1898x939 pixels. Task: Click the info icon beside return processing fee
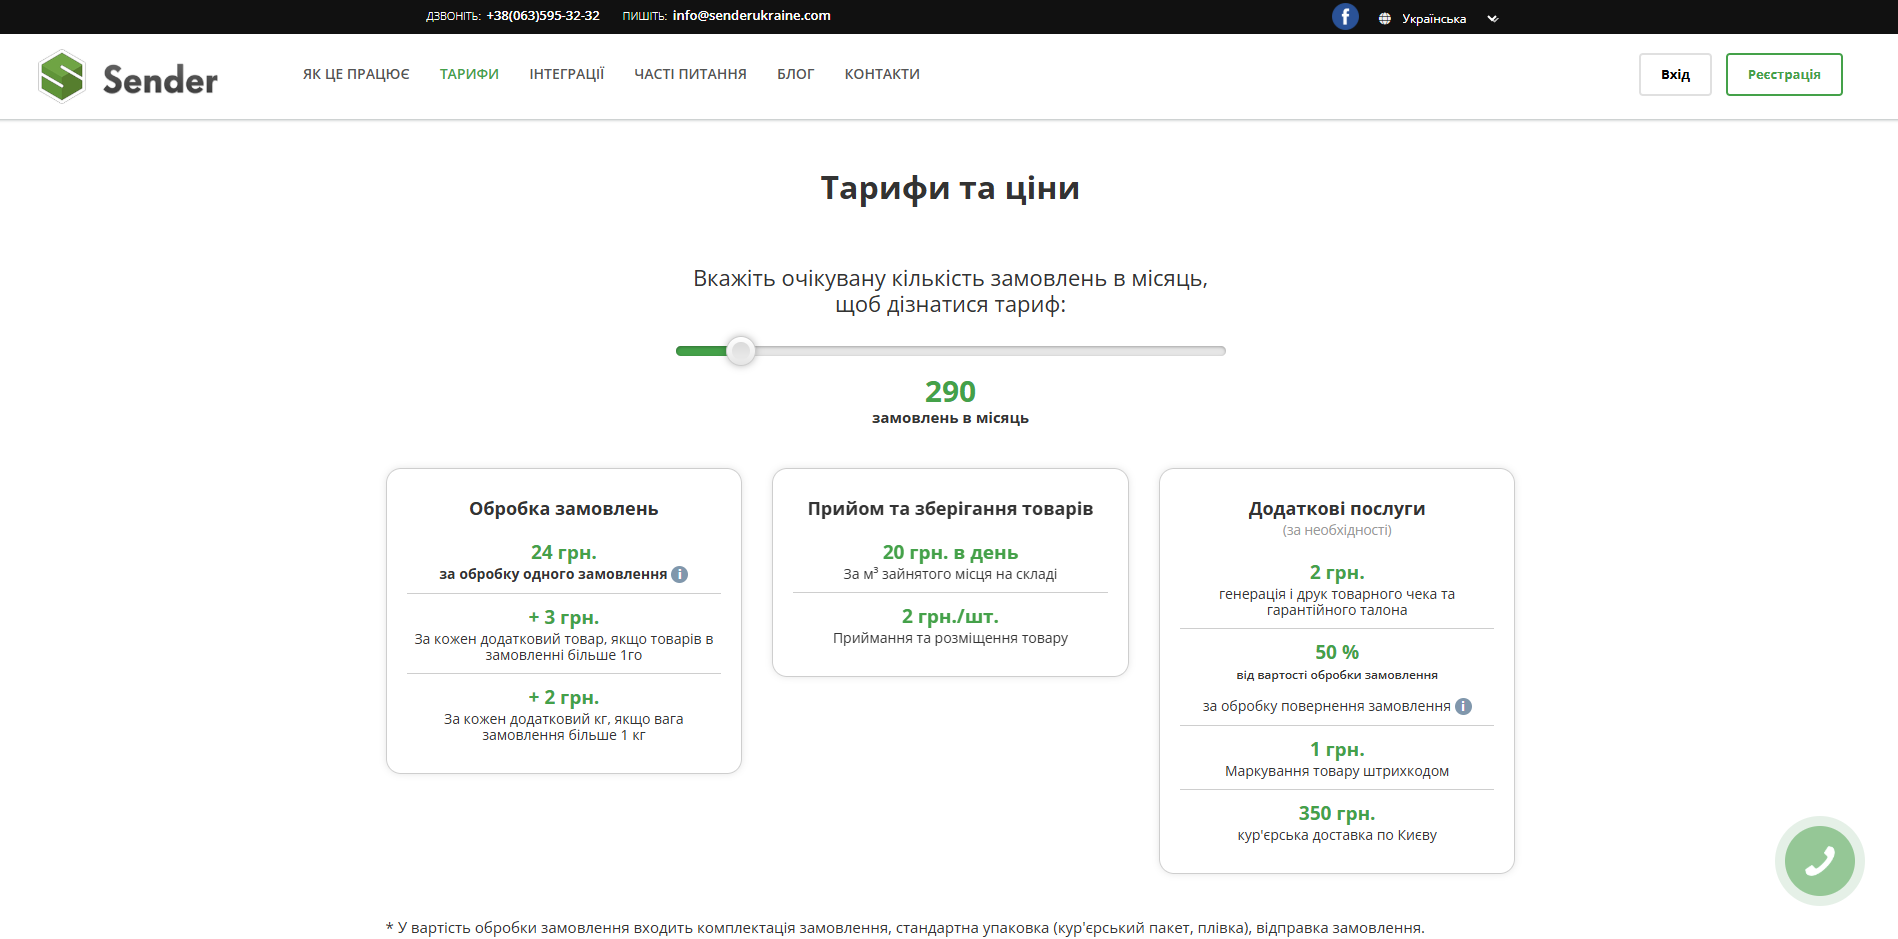1464,705
